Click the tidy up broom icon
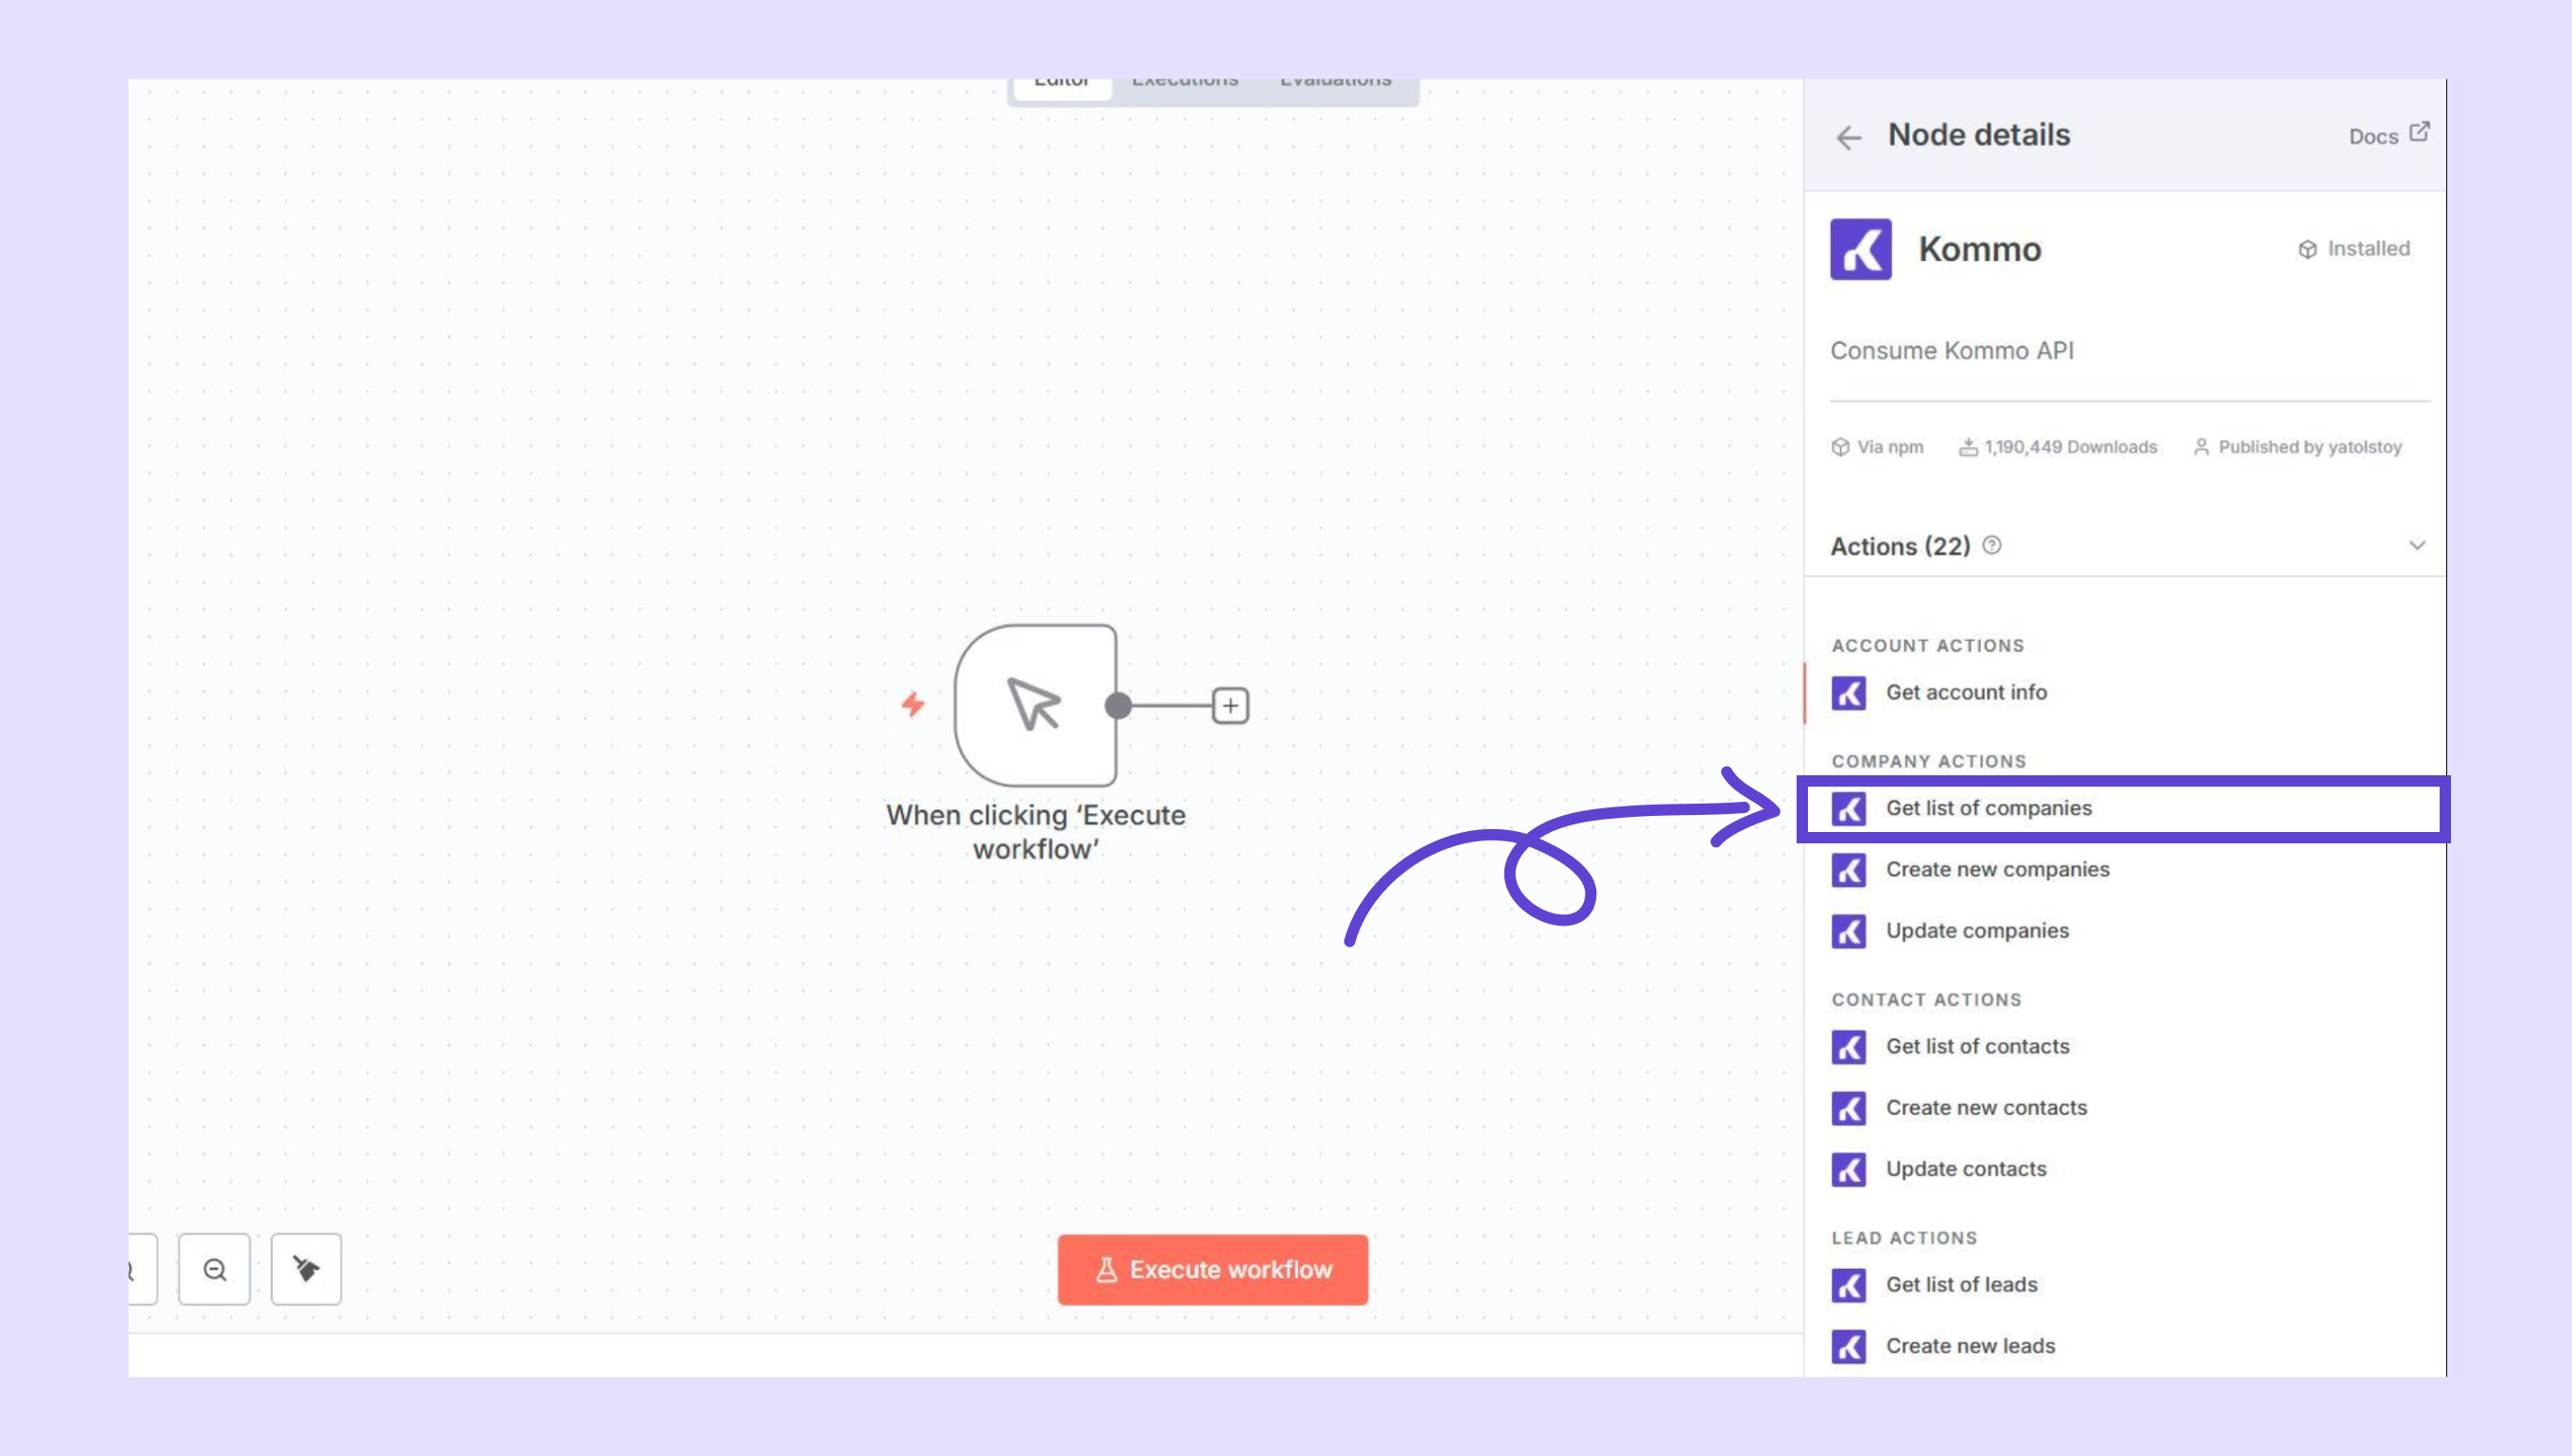This screenshot has width=2572, height=1456. tap(306, 1269)
